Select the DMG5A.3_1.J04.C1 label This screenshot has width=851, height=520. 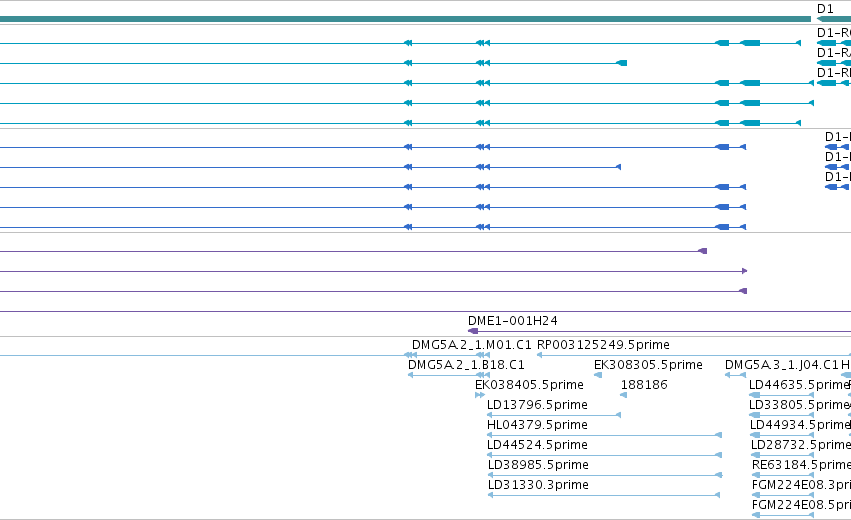782,365
